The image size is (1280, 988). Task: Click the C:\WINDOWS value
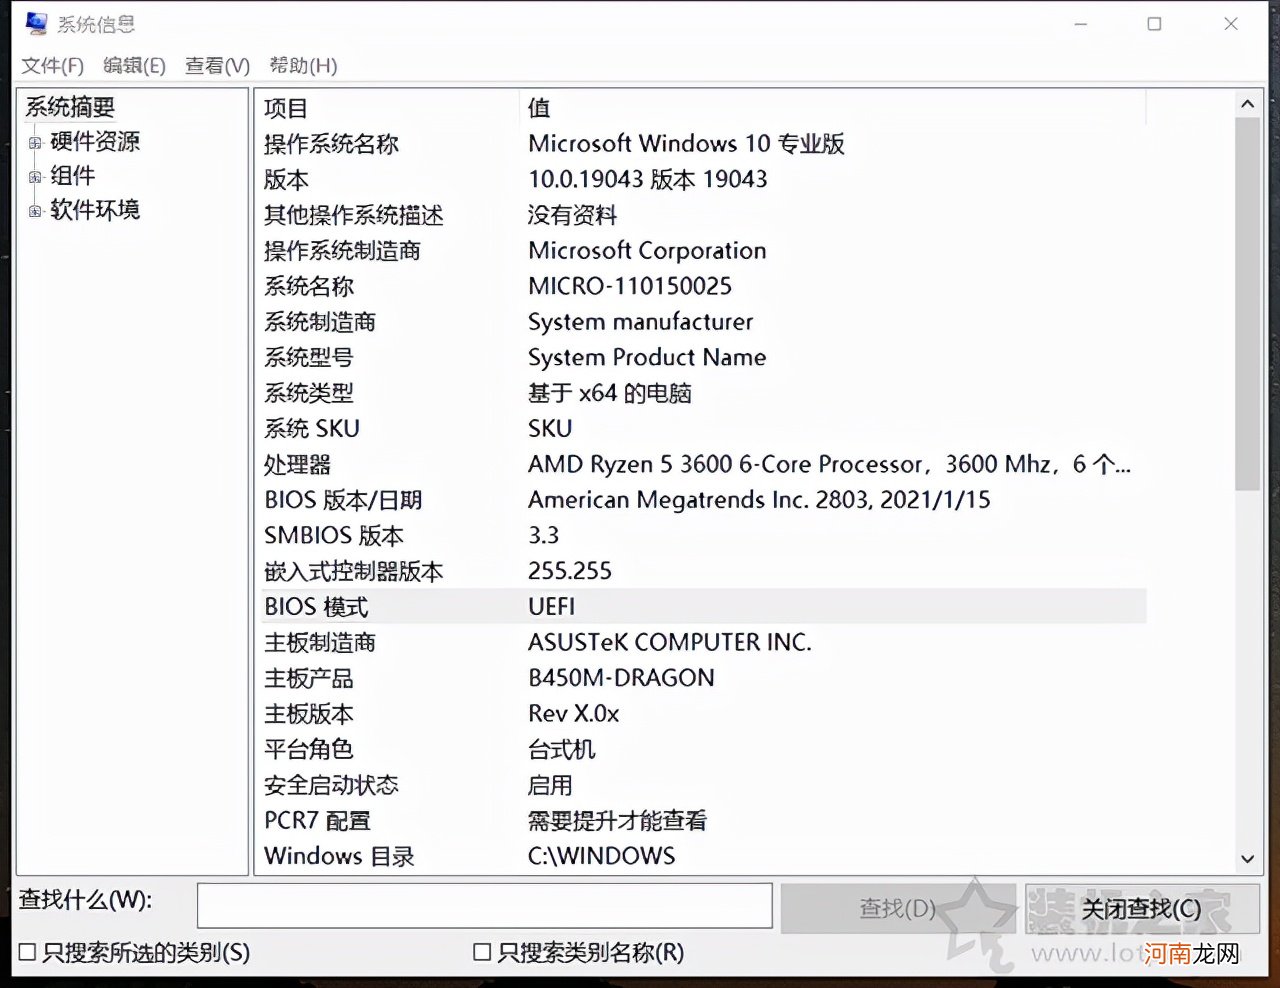coord(601,856)
